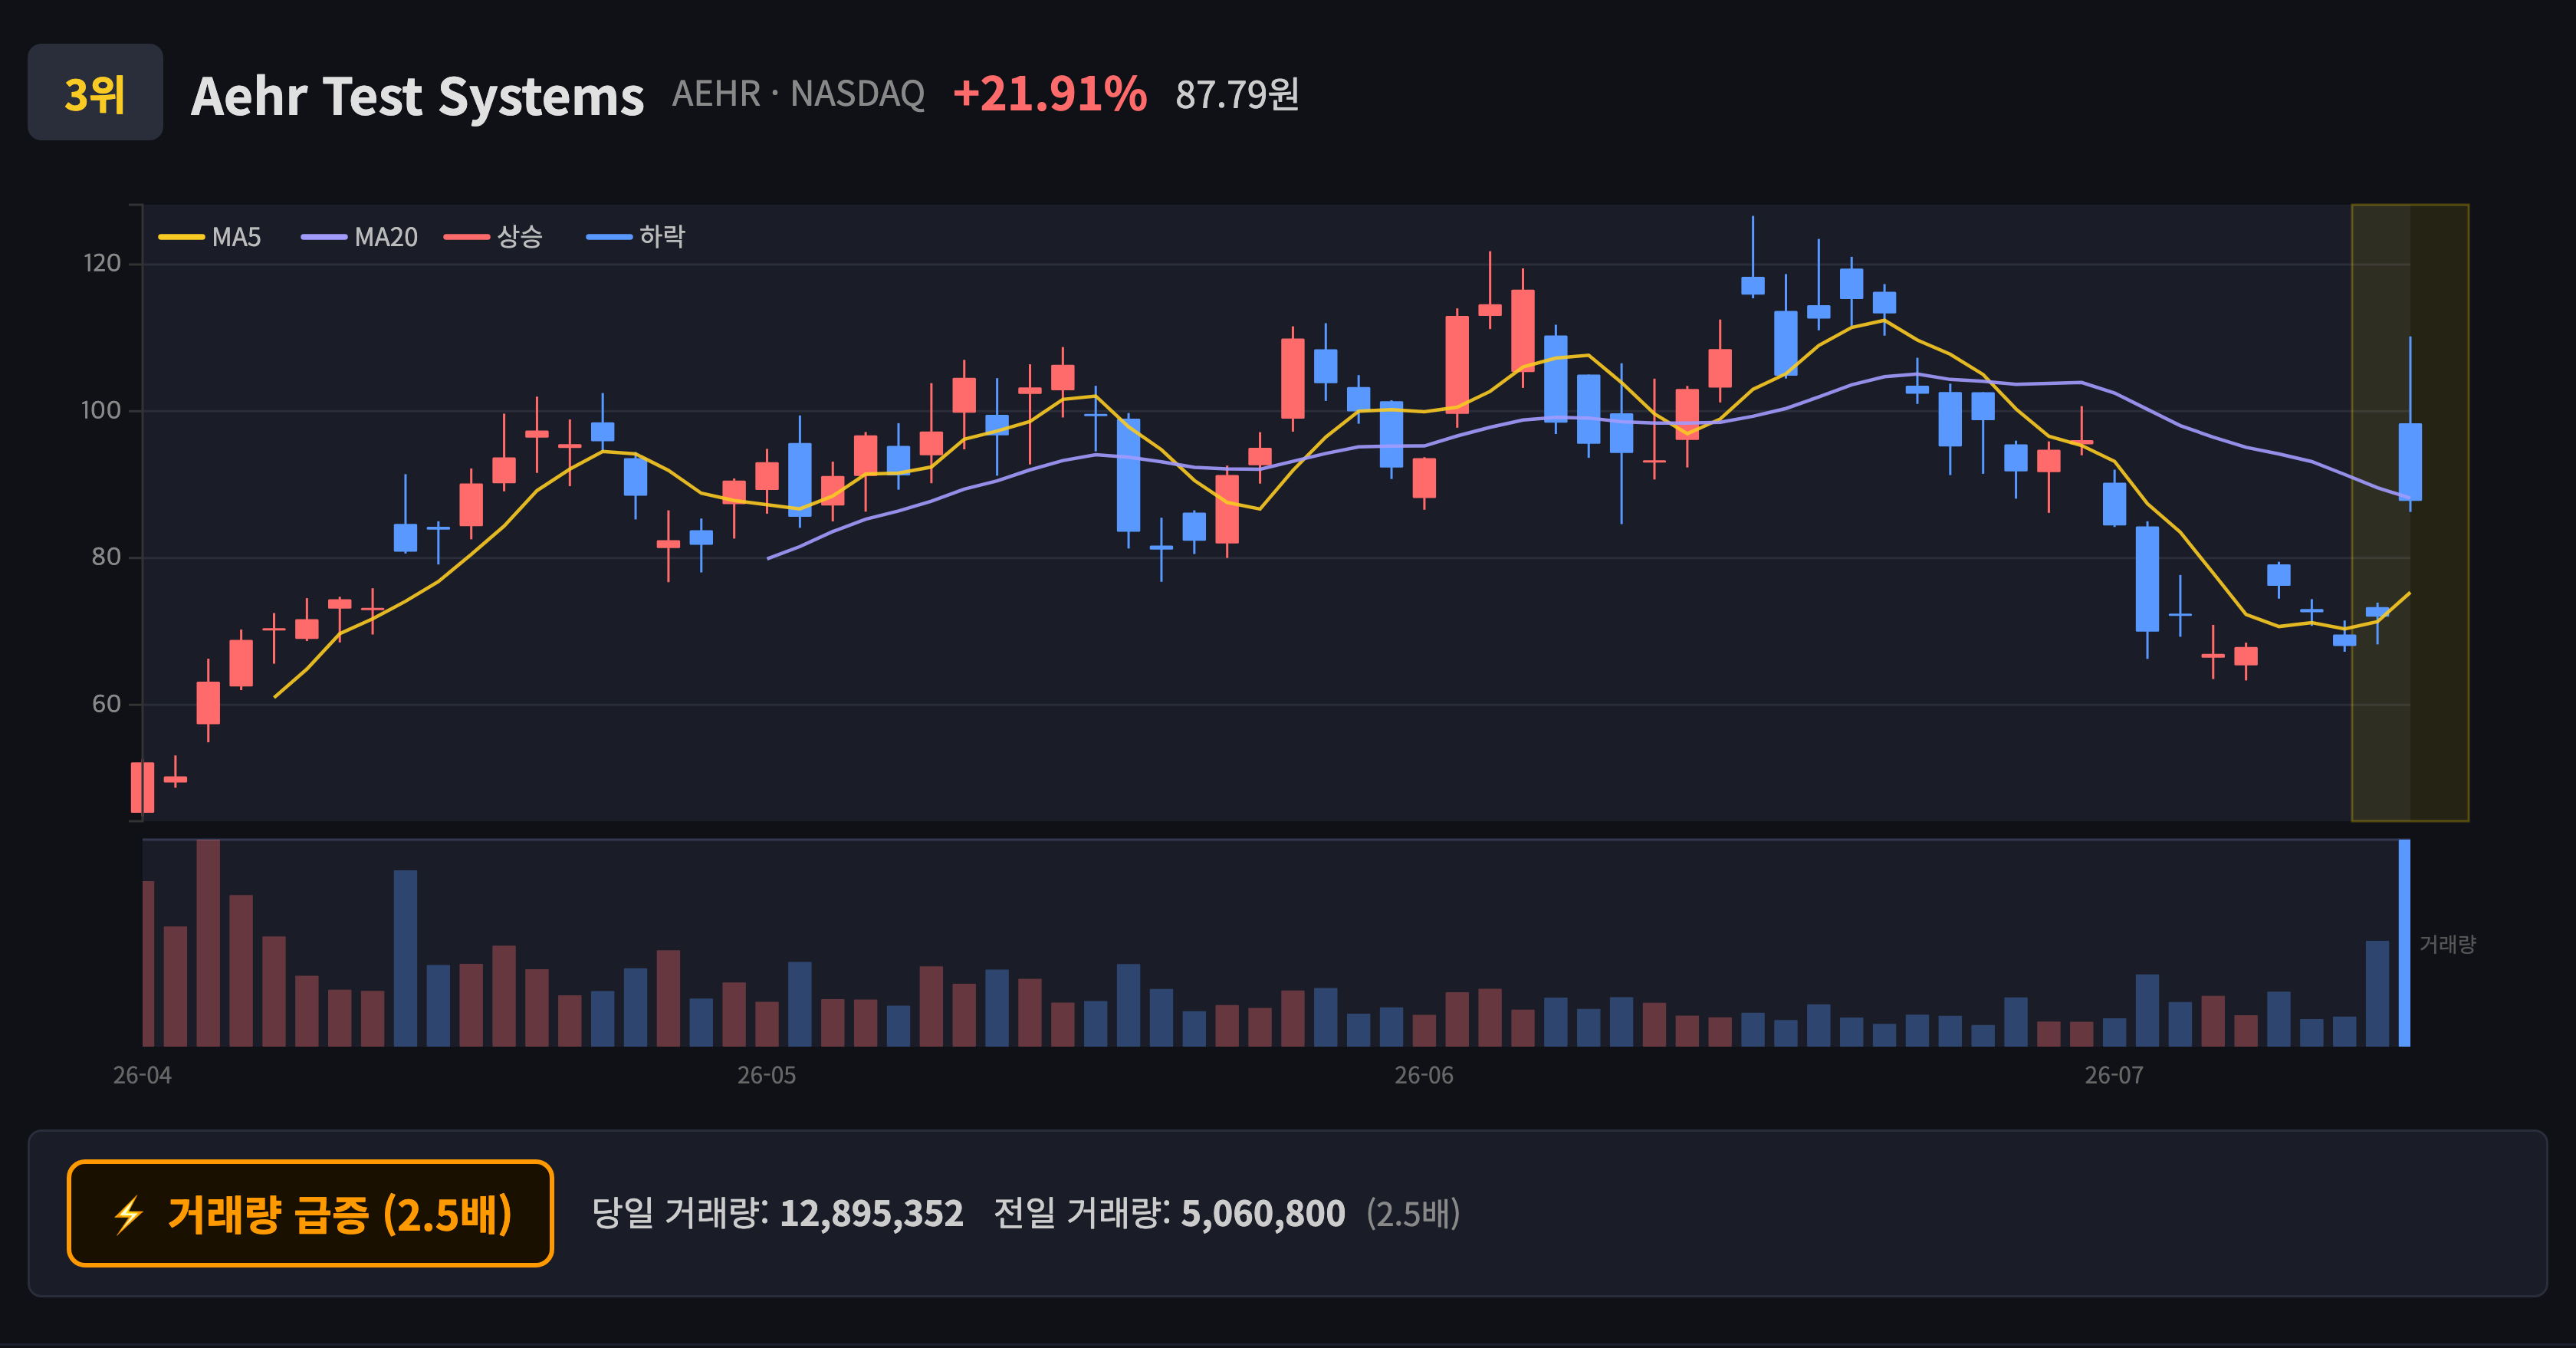Click the 87.79원 price
Image resolution: width=2576 pixels, height=1348 pixels.
[x=1237, y=95]
